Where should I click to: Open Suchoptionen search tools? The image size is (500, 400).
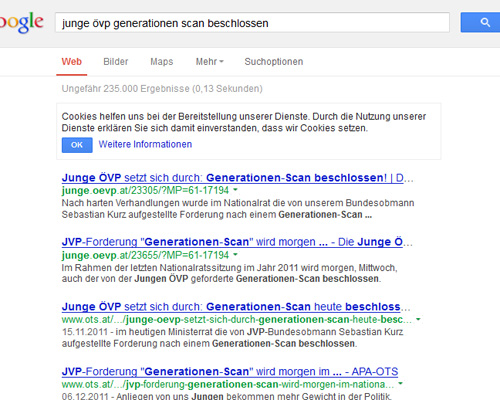pyautogui.click(x=274, y=62)
